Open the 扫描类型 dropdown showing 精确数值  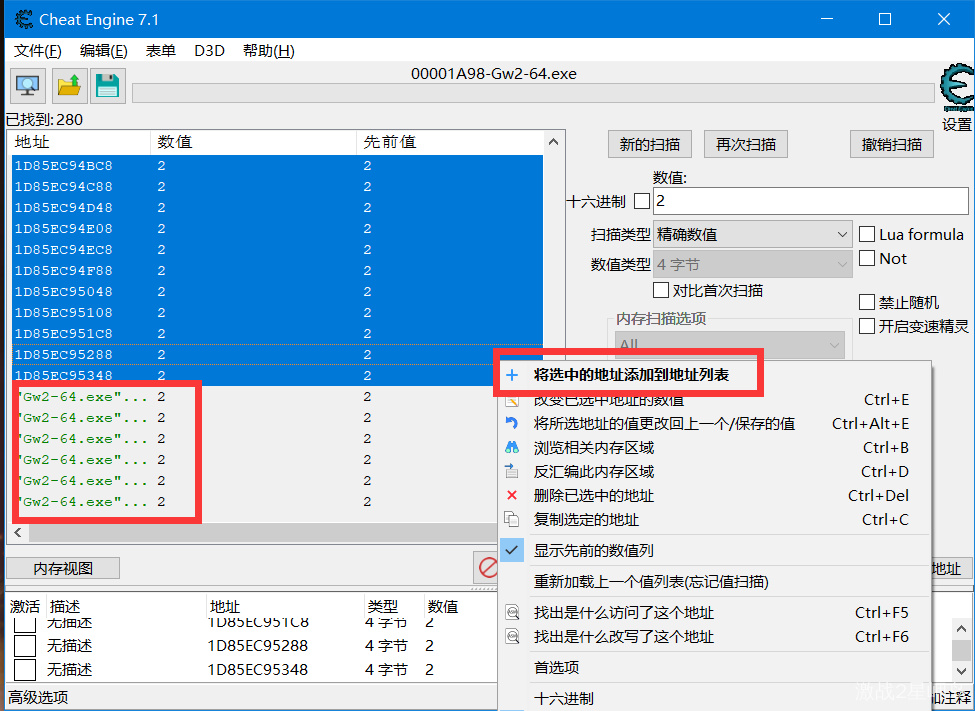[752, 235]
